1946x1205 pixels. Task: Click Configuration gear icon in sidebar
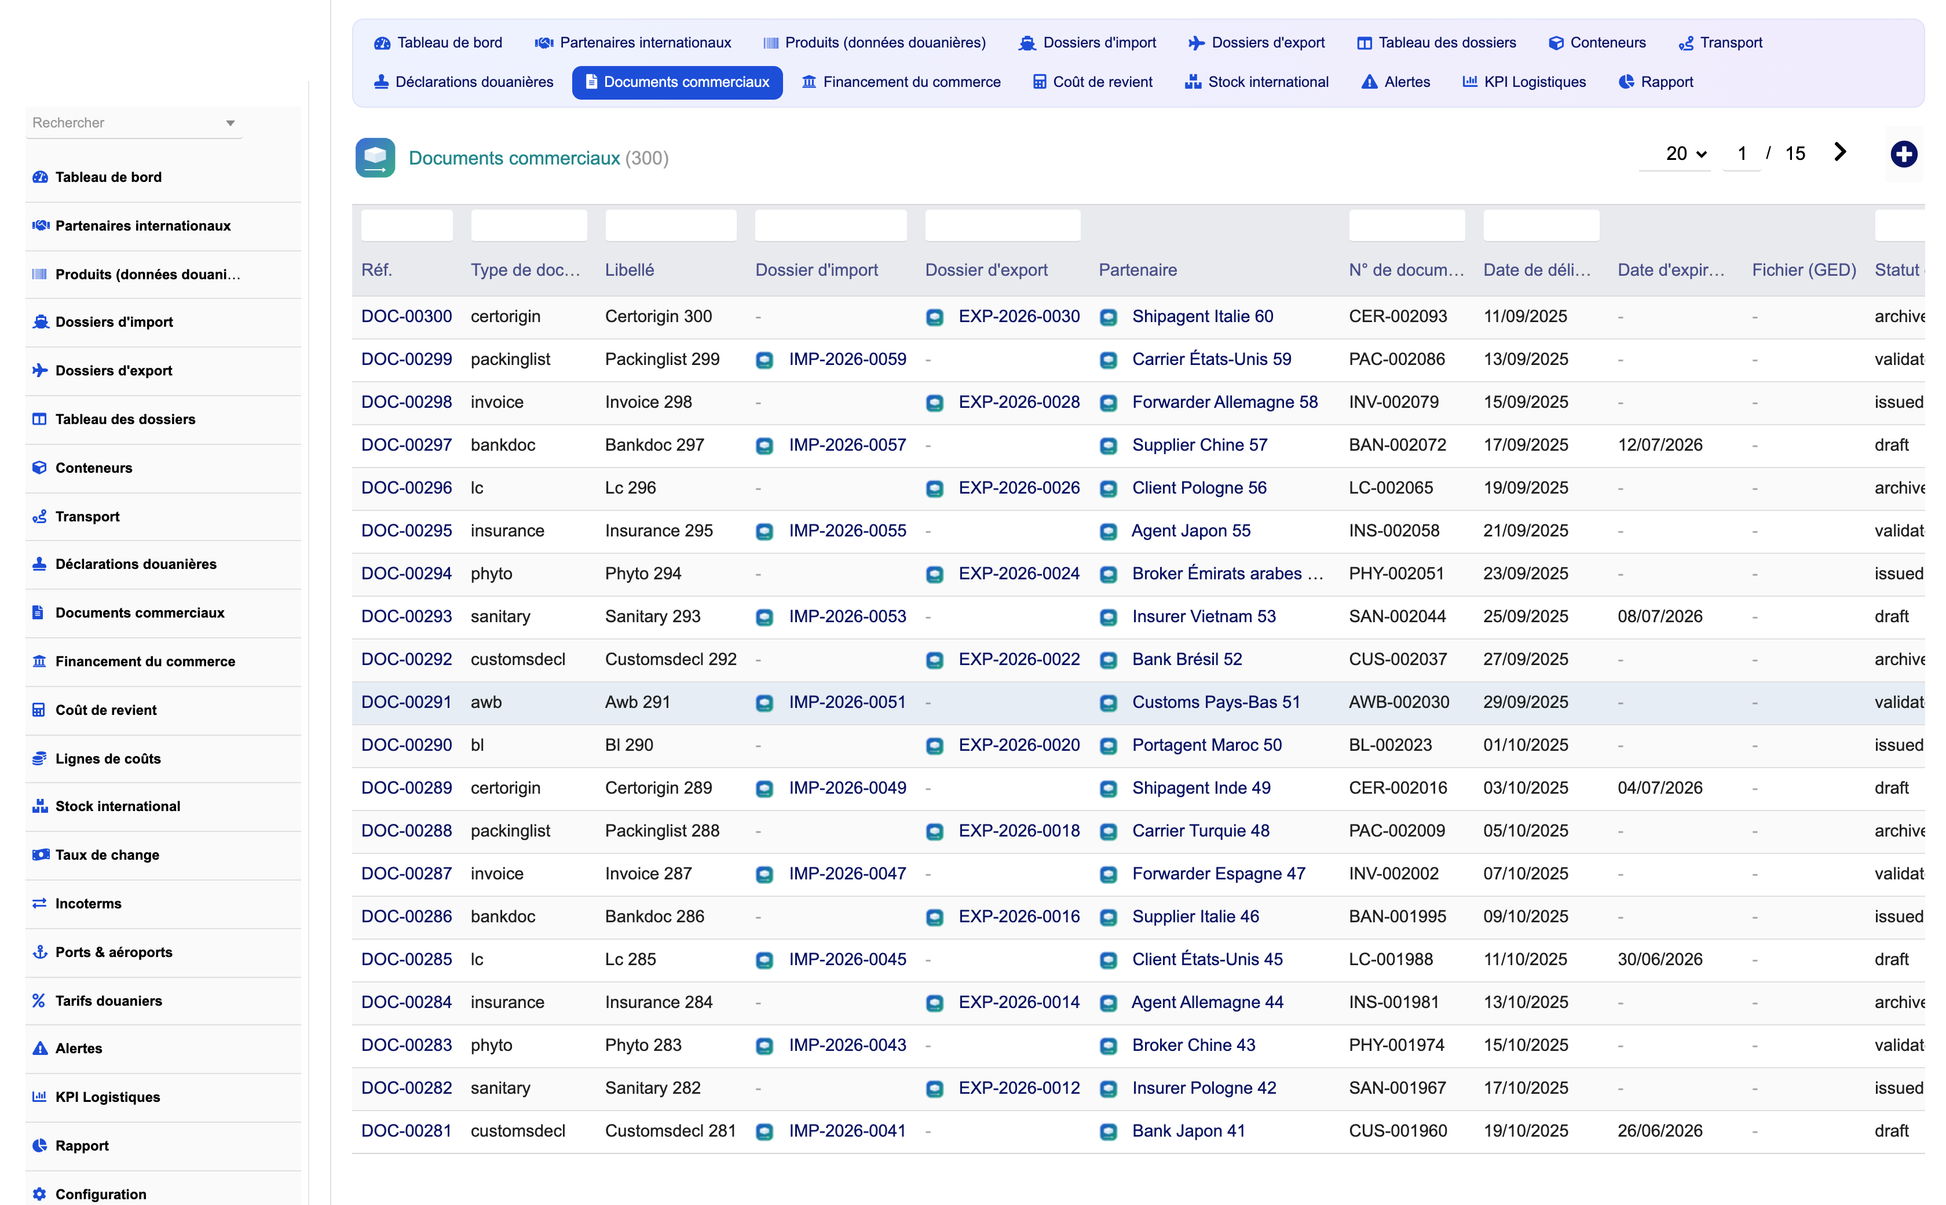coord(40,1194)
